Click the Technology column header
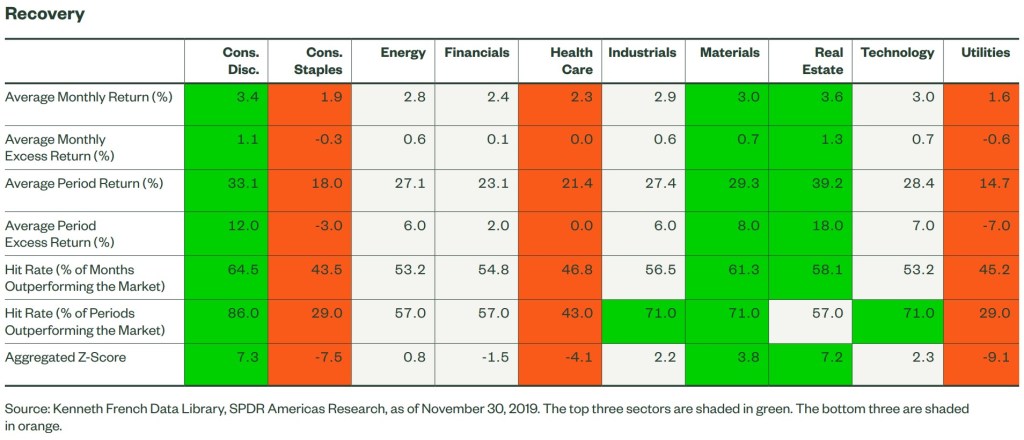 coord(897,53)
